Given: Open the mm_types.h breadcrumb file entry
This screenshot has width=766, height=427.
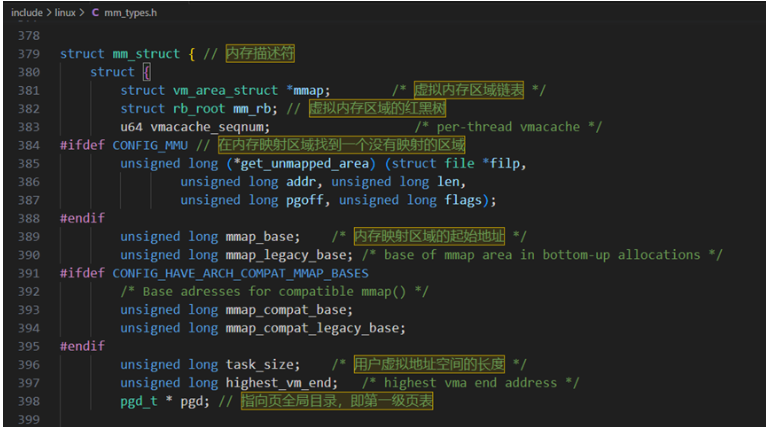Looking at the screenshot, I should coord(130,13).
